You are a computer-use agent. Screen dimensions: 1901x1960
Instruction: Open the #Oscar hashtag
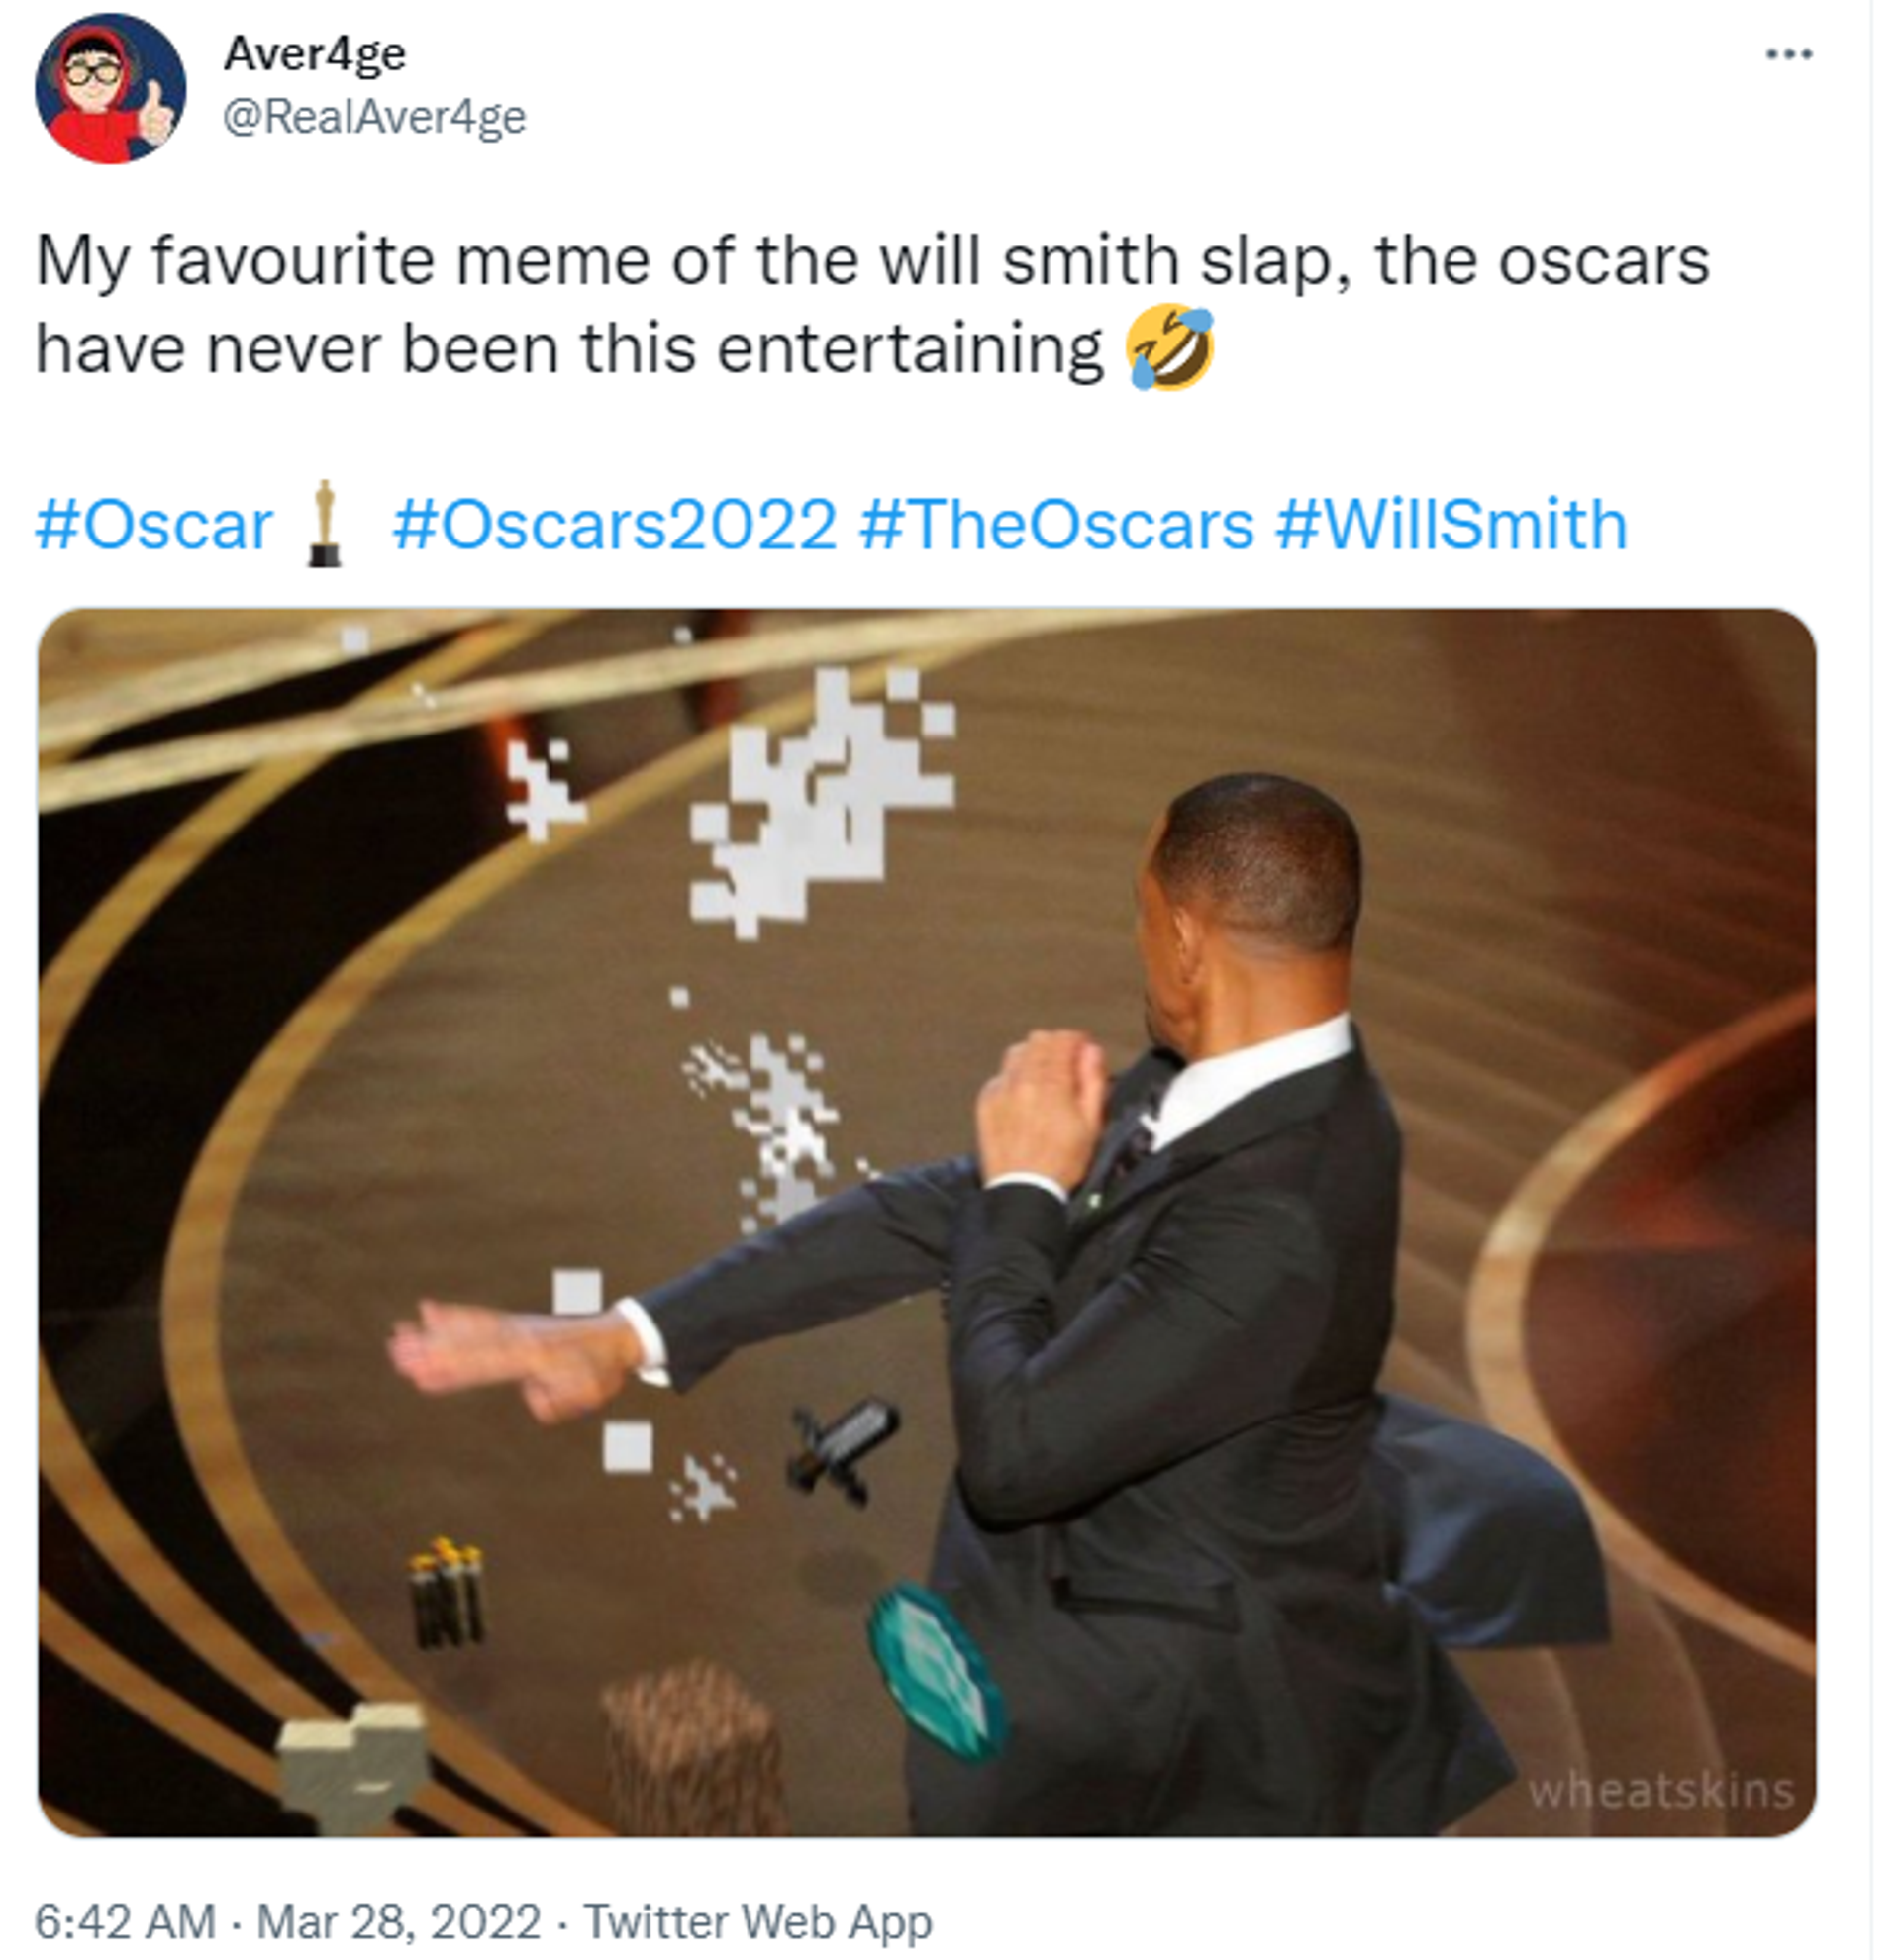click(154, 524)
